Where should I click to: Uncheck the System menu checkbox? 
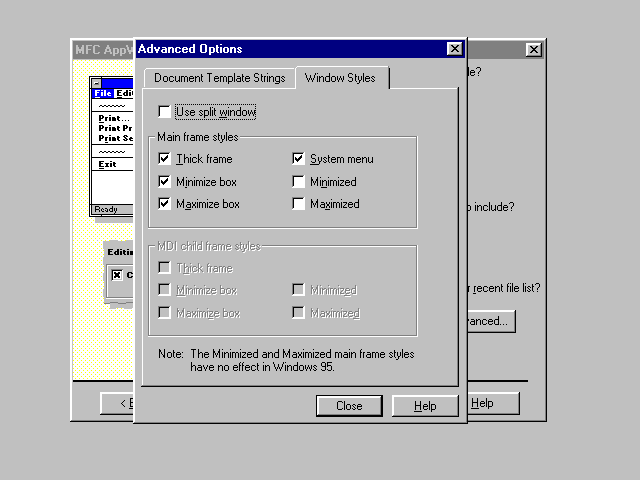coord(299,159)
